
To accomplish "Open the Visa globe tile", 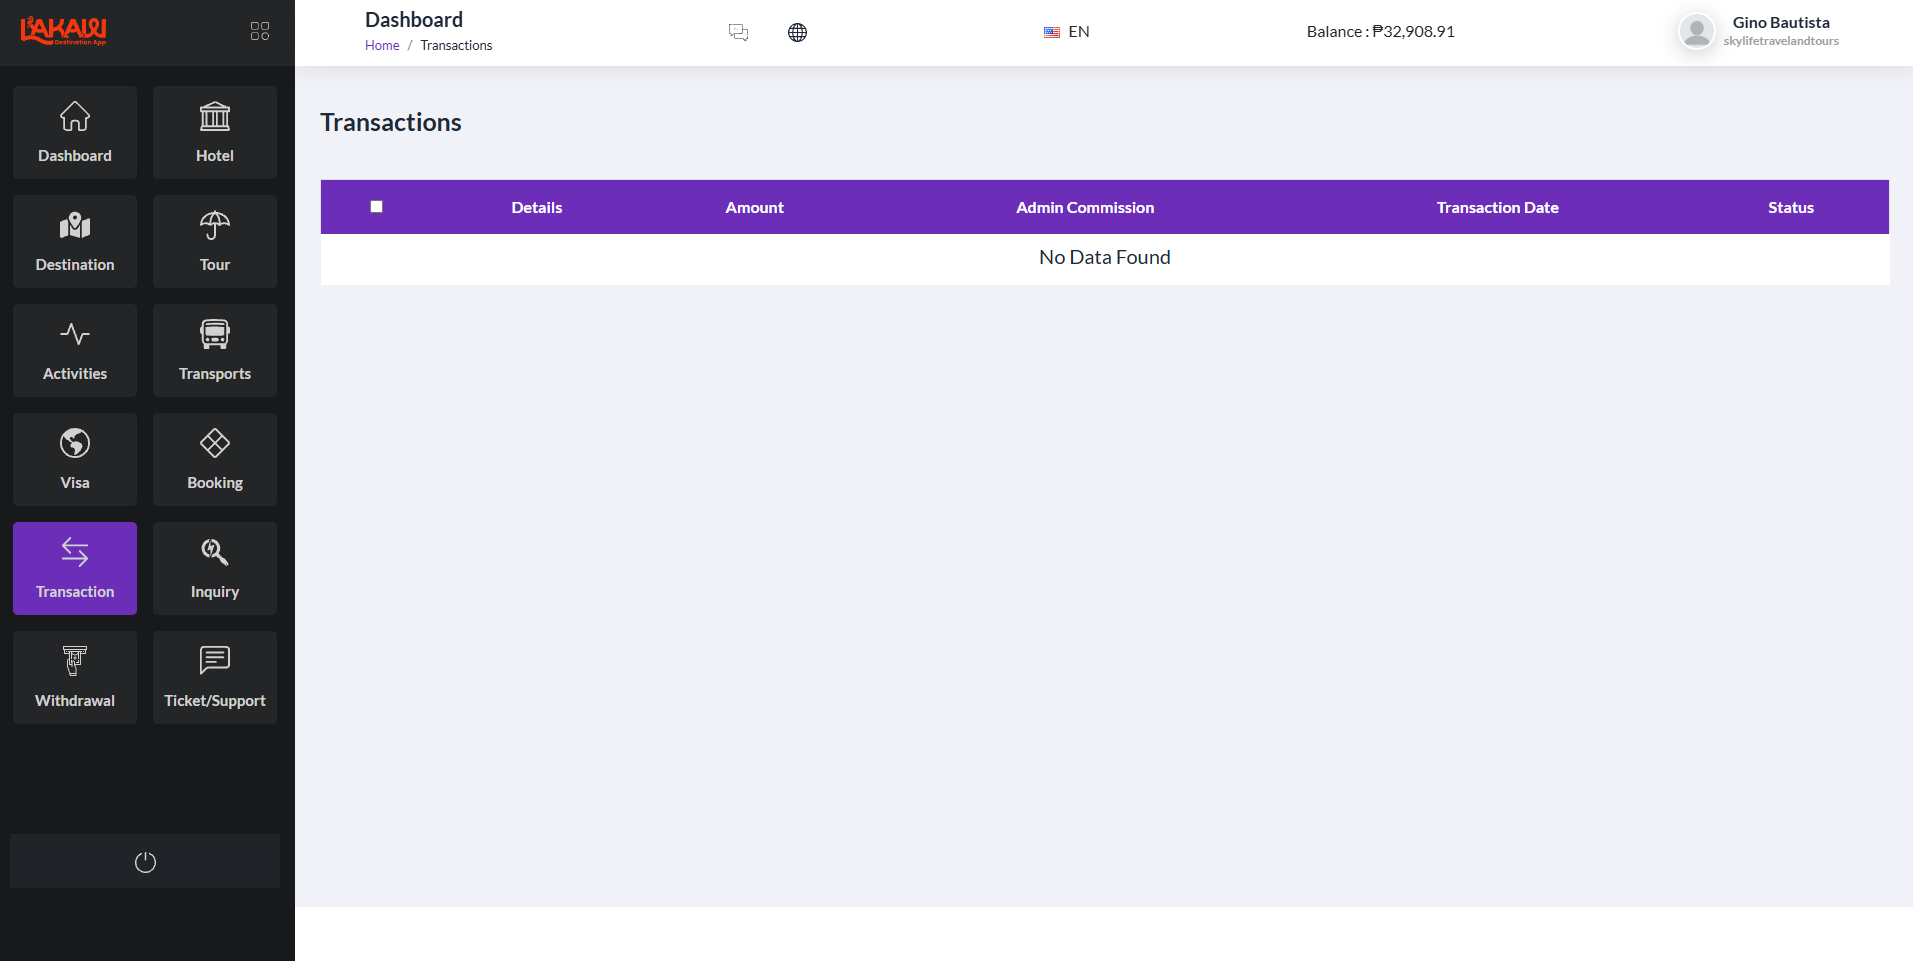I will (75, 459).
